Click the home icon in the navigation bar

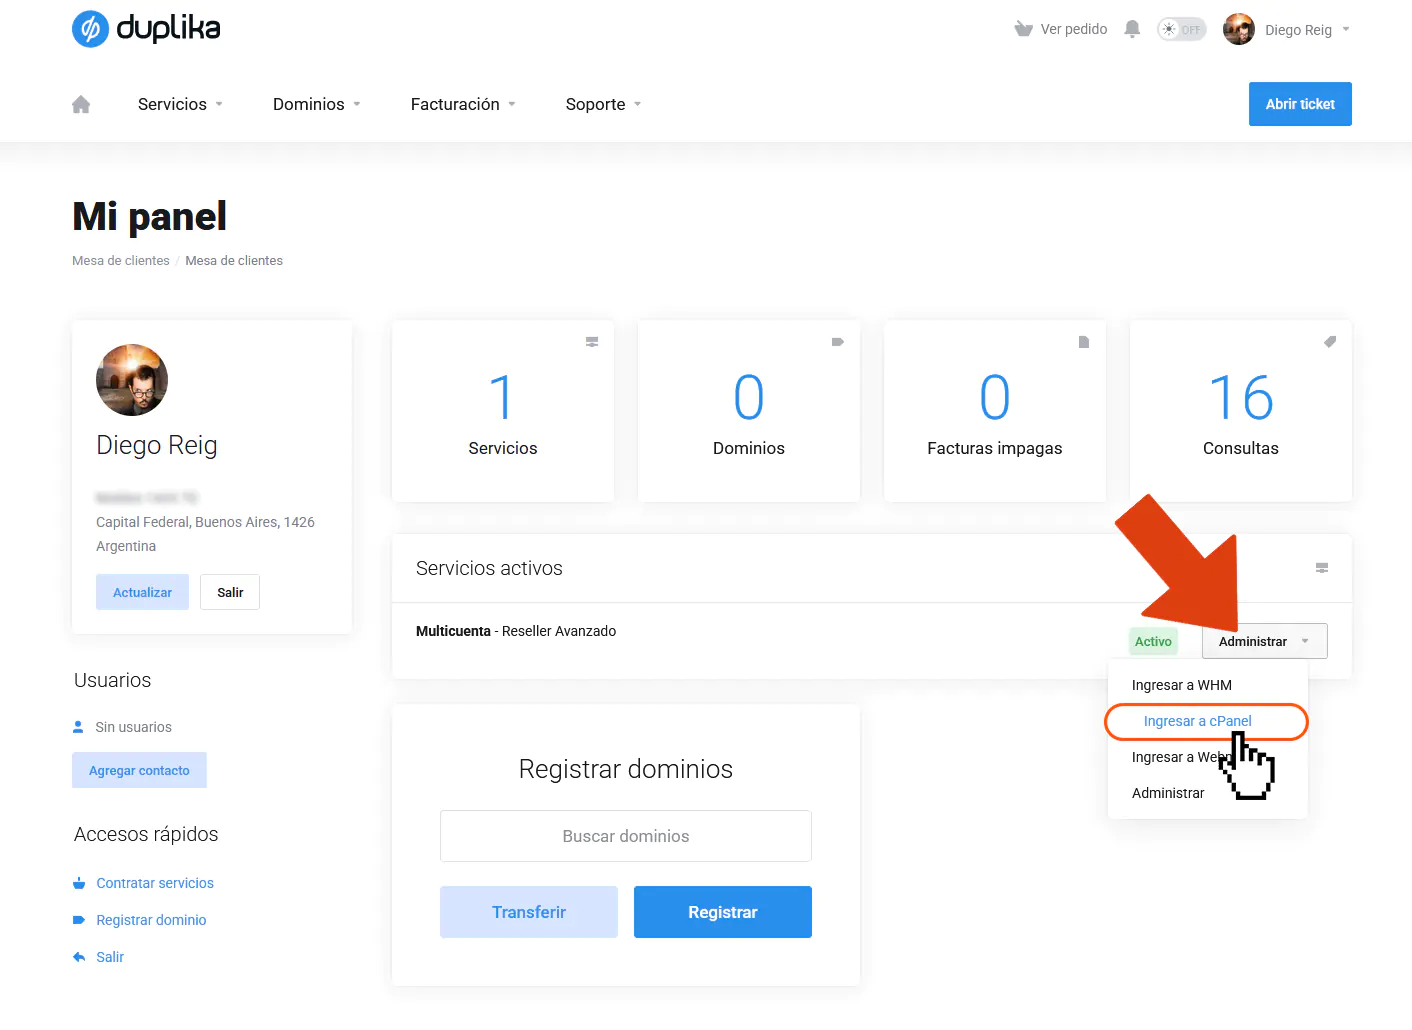click(80, 104)
